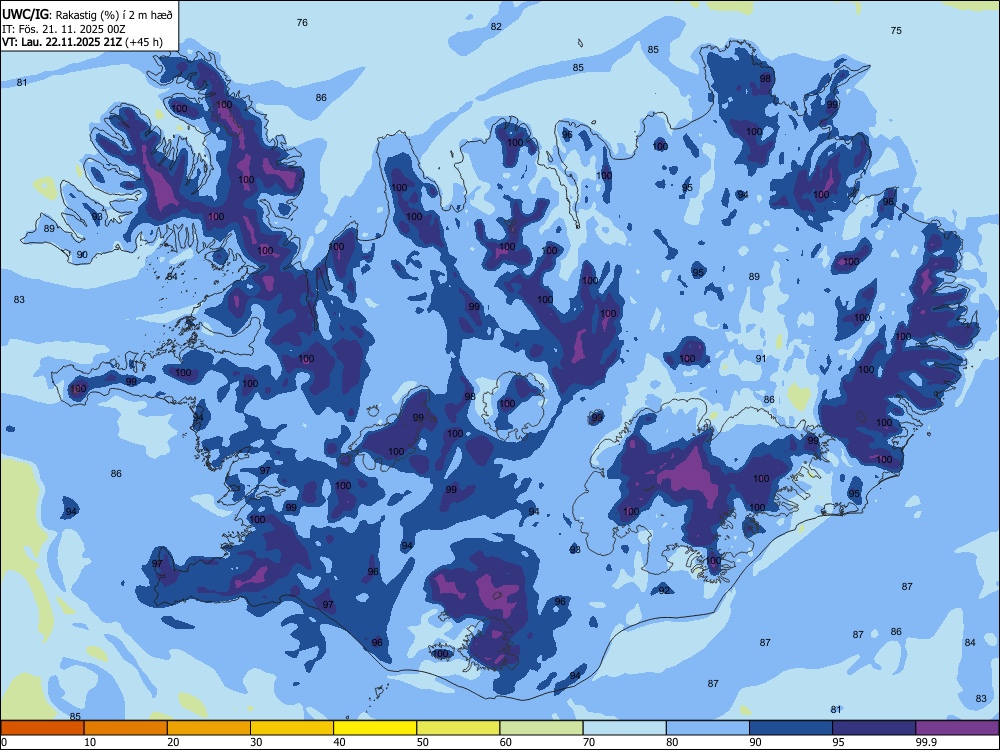Click the '92' humidity value on the map
This screenshot has height=750, width=1000.
(665, 591)
